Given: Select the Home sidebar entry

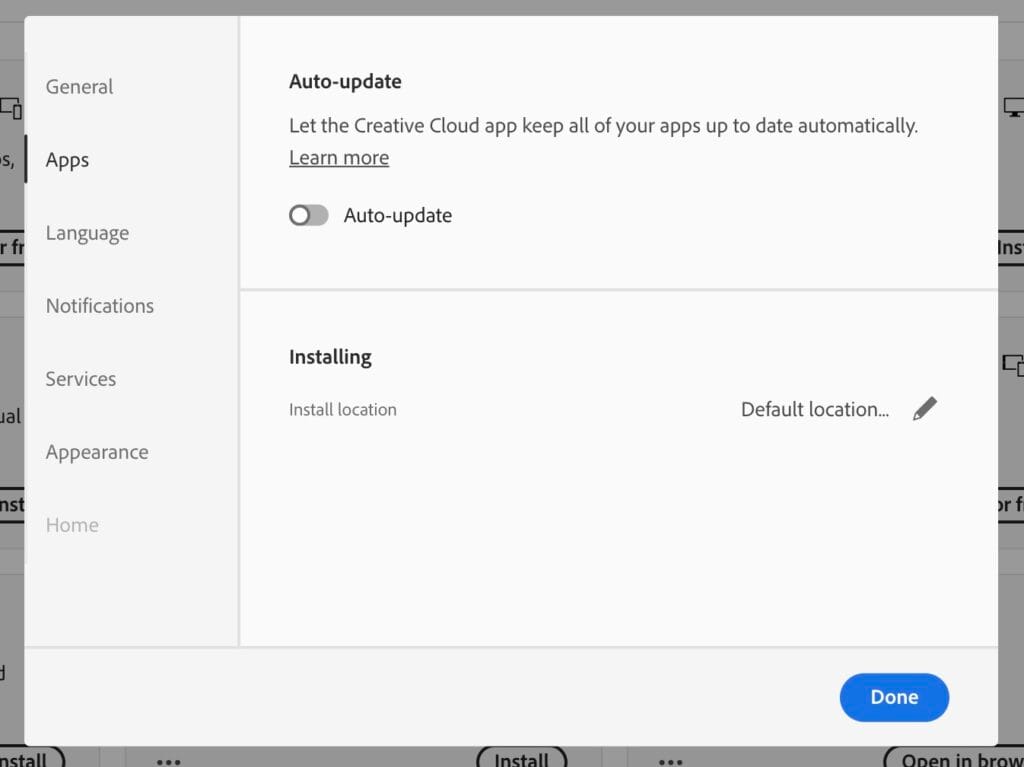Looking at the screenshot, I should [71, 524].
